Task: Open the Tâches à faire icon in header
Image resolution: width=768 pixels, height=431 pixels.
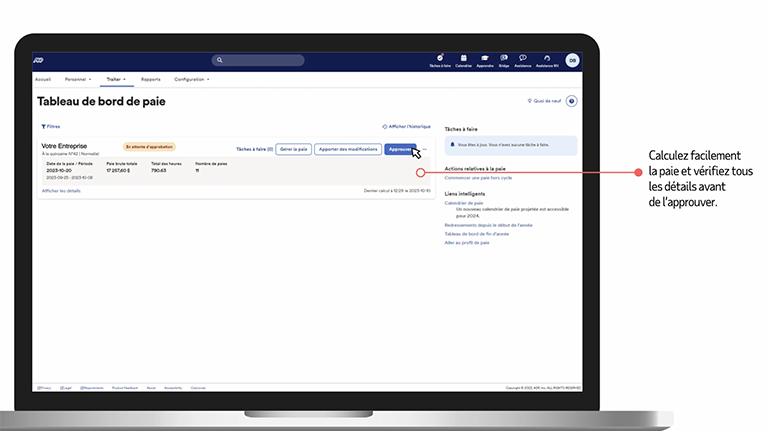Action: click(440, 58)
